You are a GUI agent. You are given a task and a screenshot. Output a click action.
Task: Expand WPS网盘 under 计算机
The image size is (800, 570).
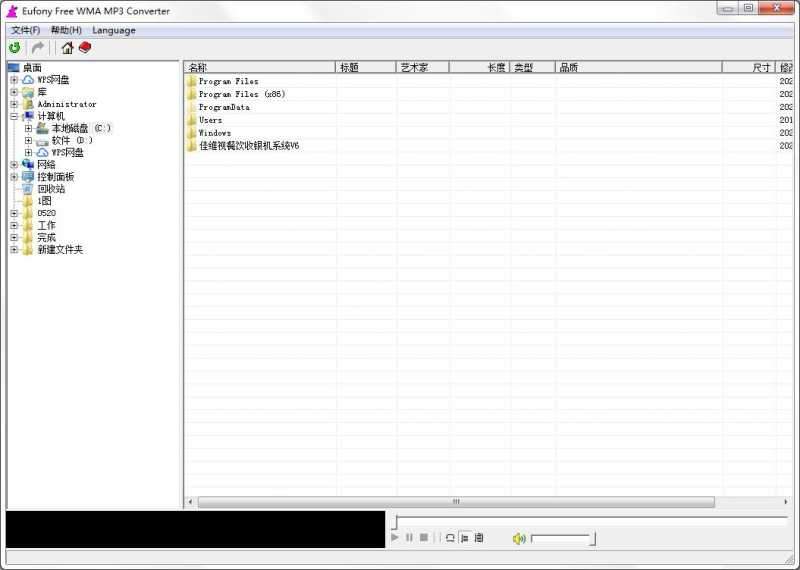coord(29,153)
